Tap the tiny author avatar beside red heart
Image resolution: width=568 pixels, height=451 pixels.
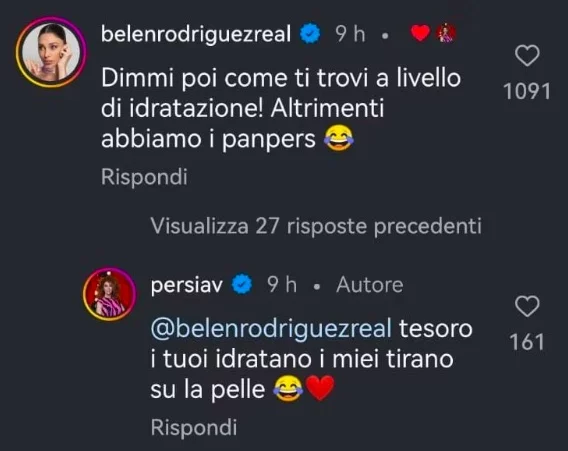pyautogui.click(x=447, y=33)
